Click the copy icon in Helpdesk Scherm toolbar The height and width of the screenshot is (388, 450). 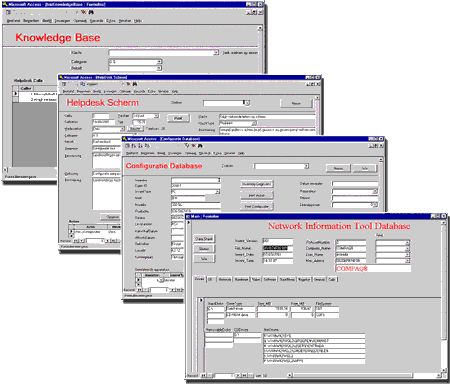pyautogui.click(x=83, y=84)
